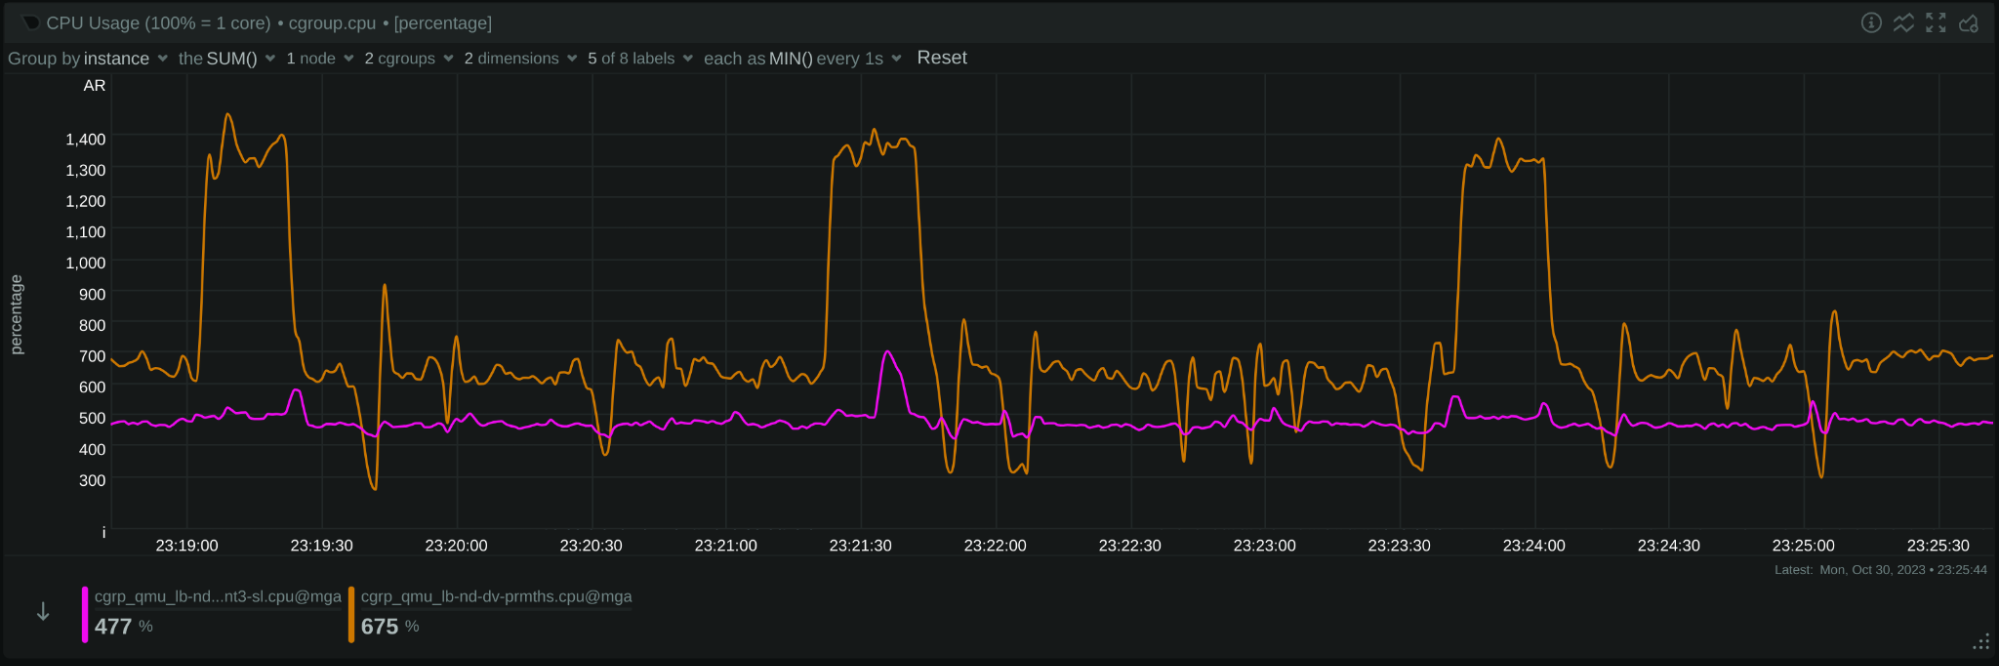Open the 2 dimensions filter menu
The width and height of the screenshot is (1999, 666).
point(520,59)
